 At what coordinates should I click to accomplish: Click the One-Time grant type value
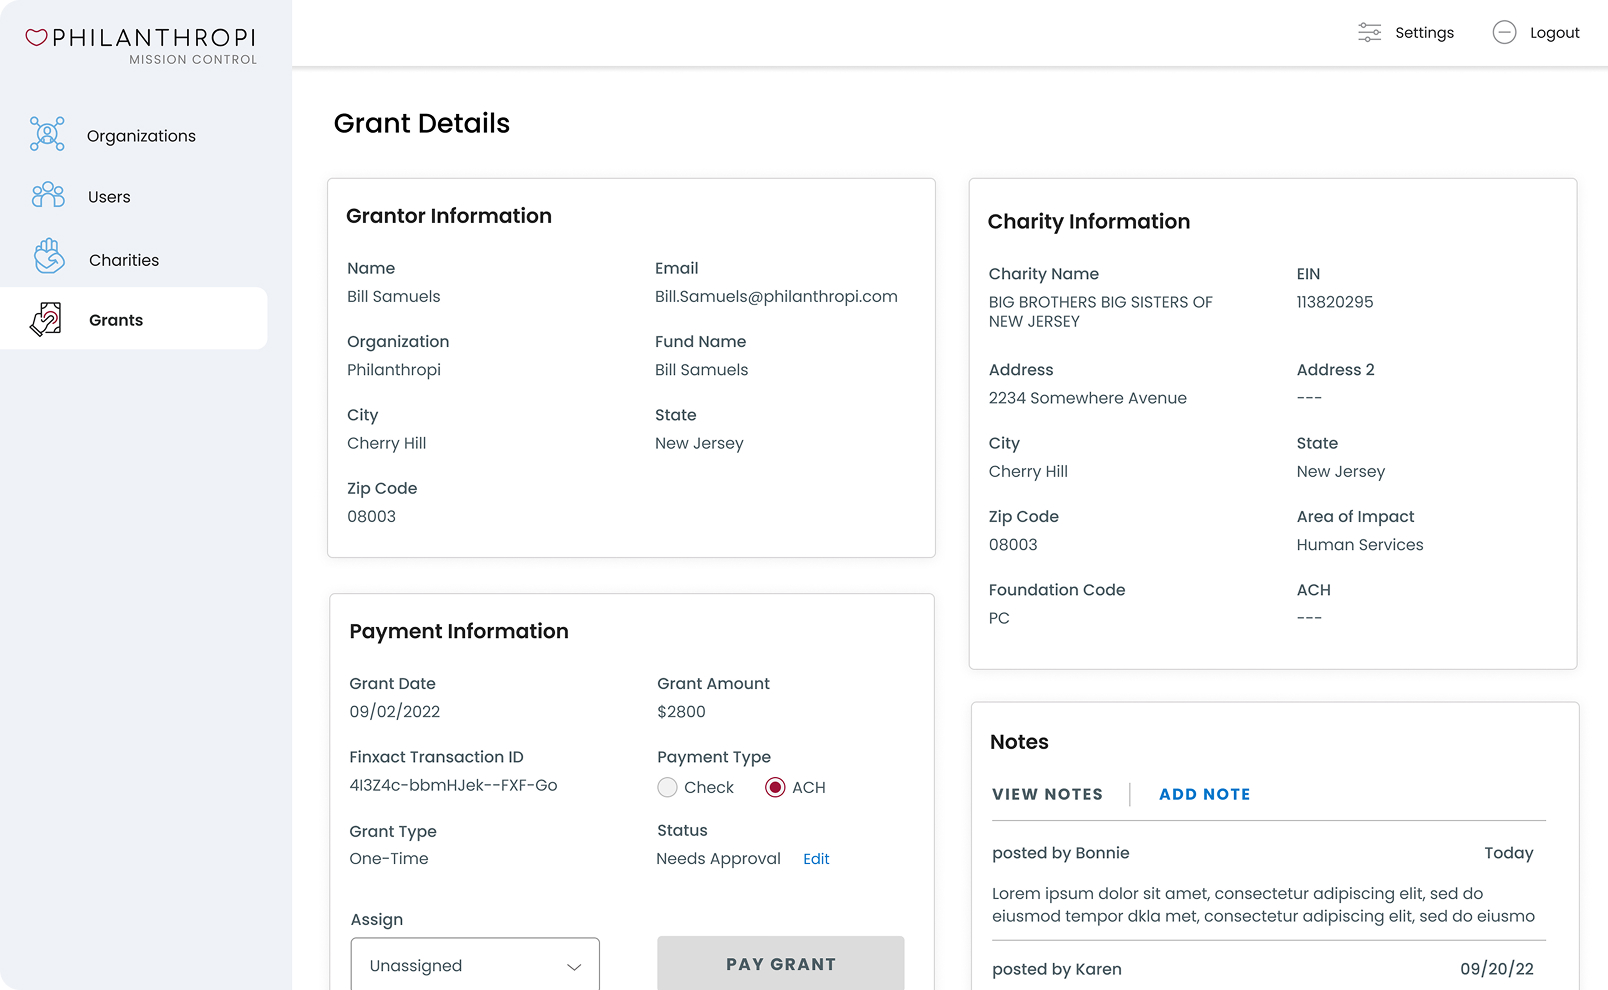tap(388, 859)
